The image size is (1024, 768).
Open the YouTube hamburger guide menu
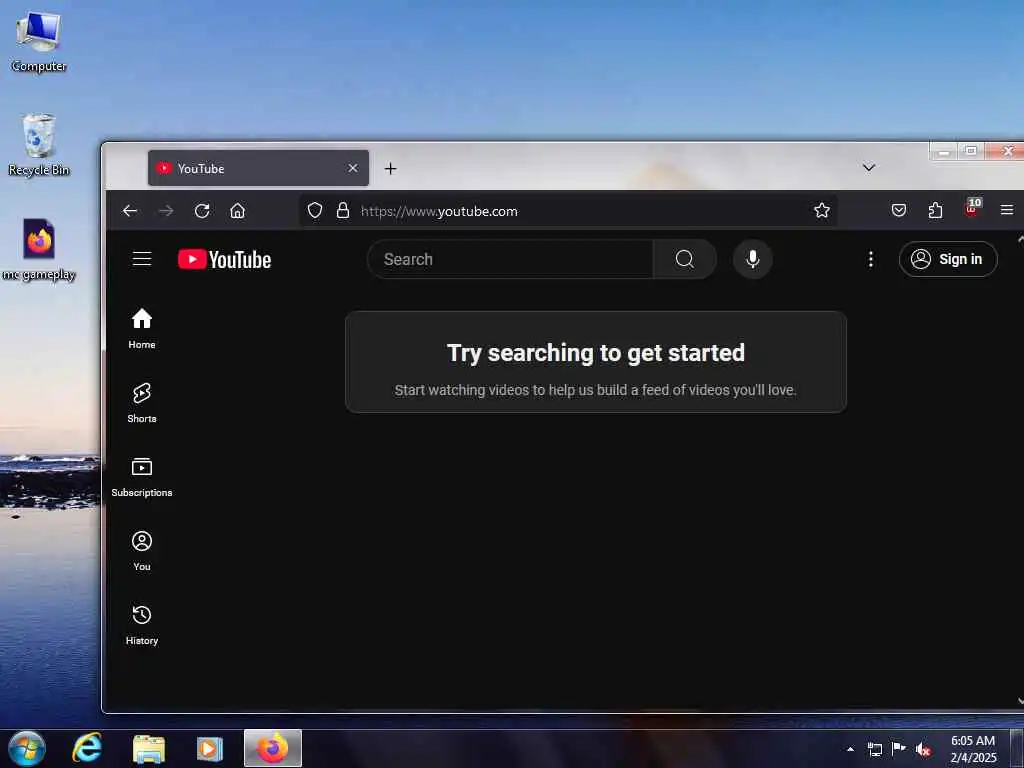click(x=142, y=259)
